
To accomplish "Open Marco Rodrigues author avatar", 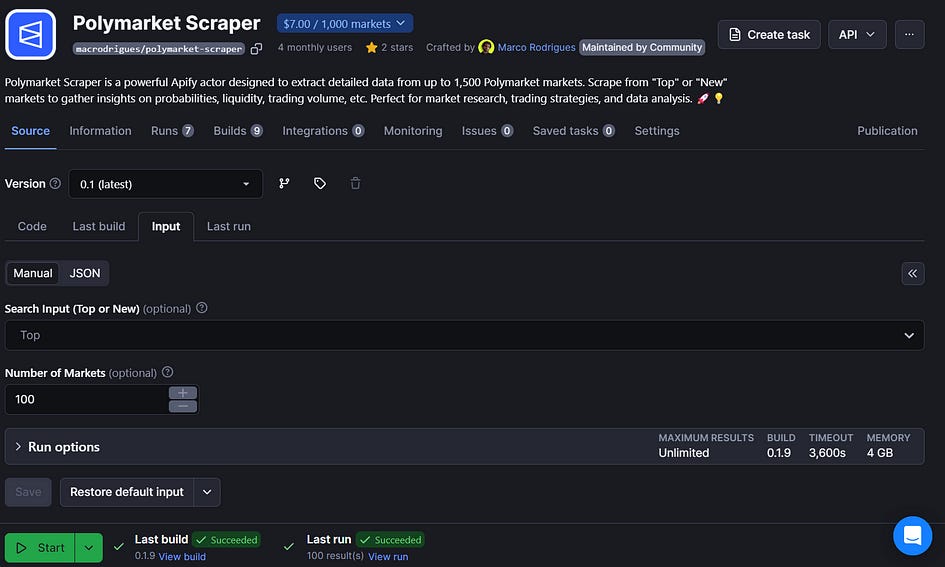I will click(x=486, y=47).
